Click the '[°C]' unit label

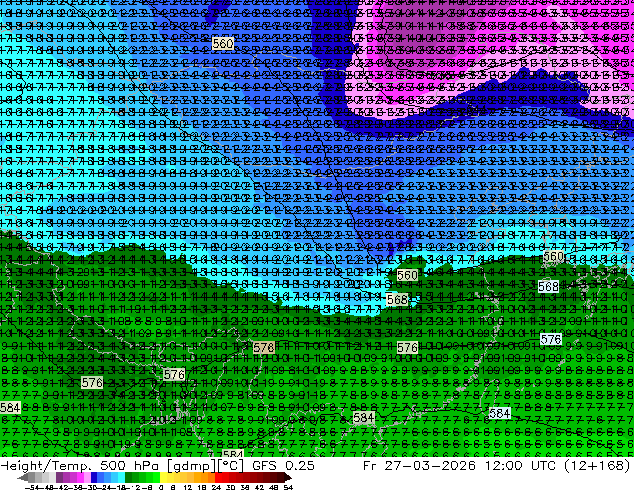(x=230, y=466)
